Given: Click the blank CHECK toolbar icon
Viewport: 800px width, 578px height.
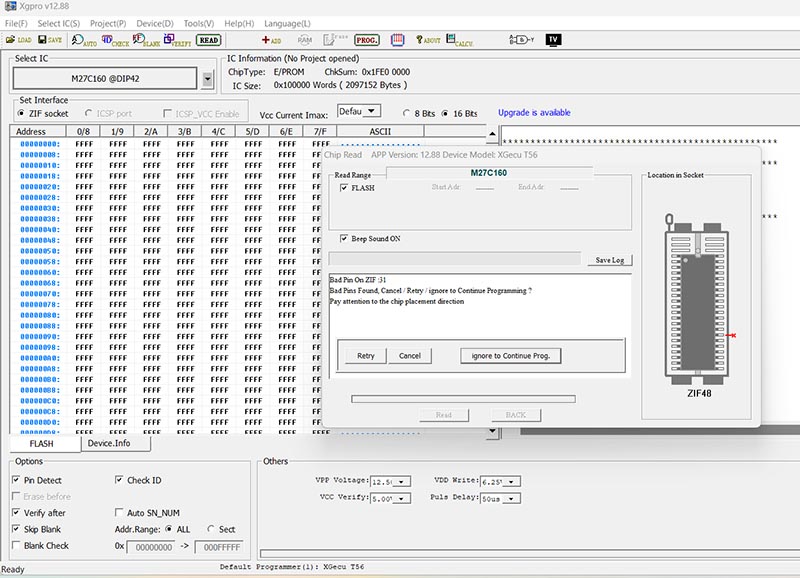Looking at the screenshot, I should (115, 40).
